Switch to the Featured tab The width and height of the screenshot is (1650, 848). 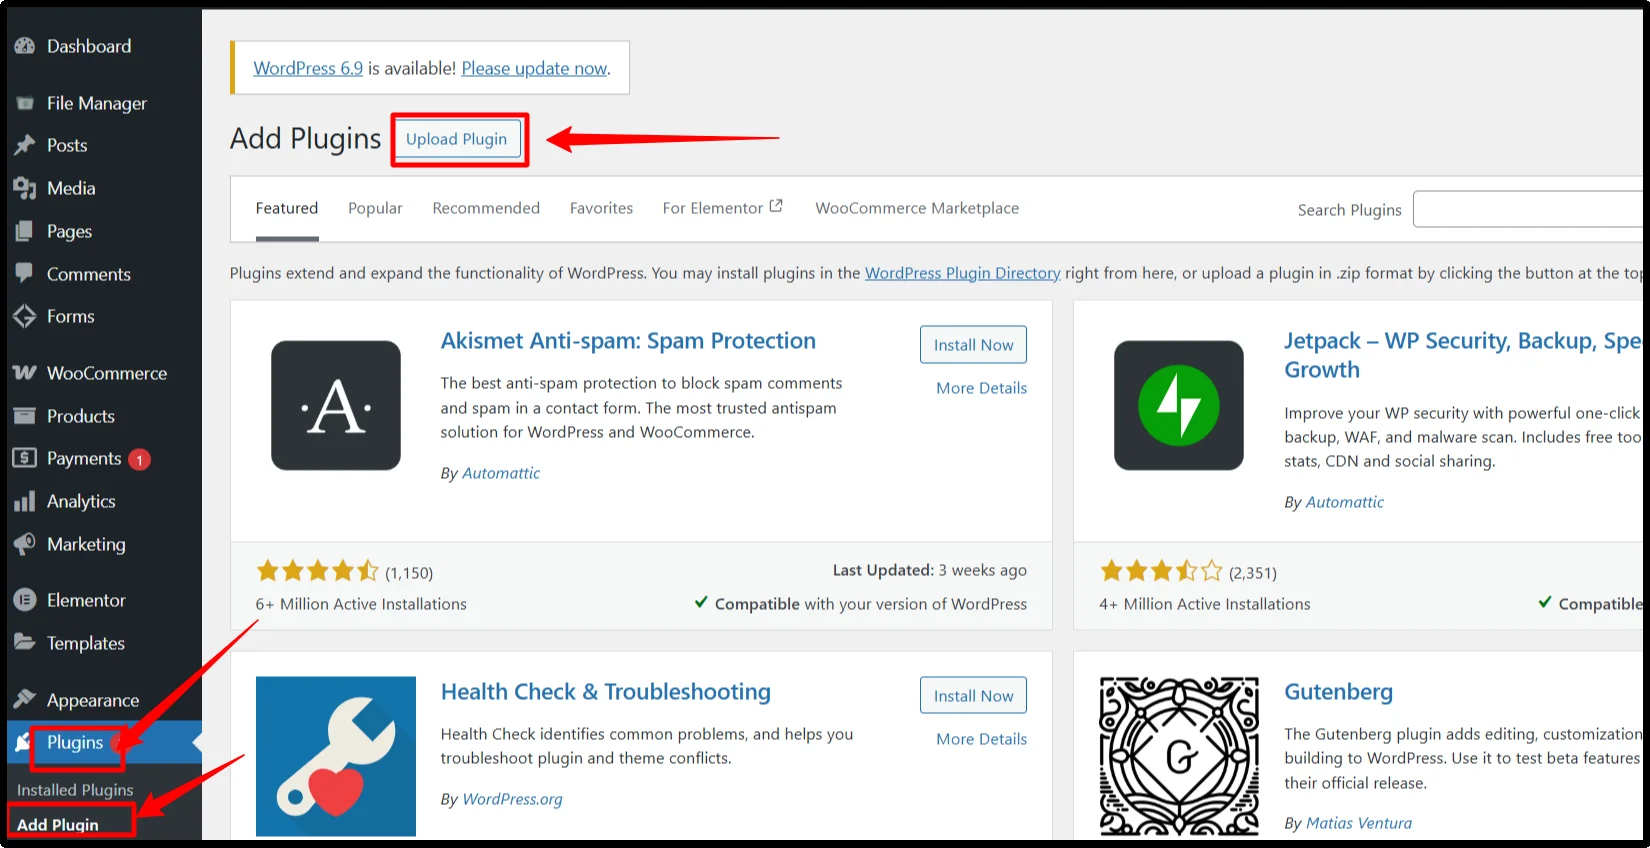pos(287,208)
